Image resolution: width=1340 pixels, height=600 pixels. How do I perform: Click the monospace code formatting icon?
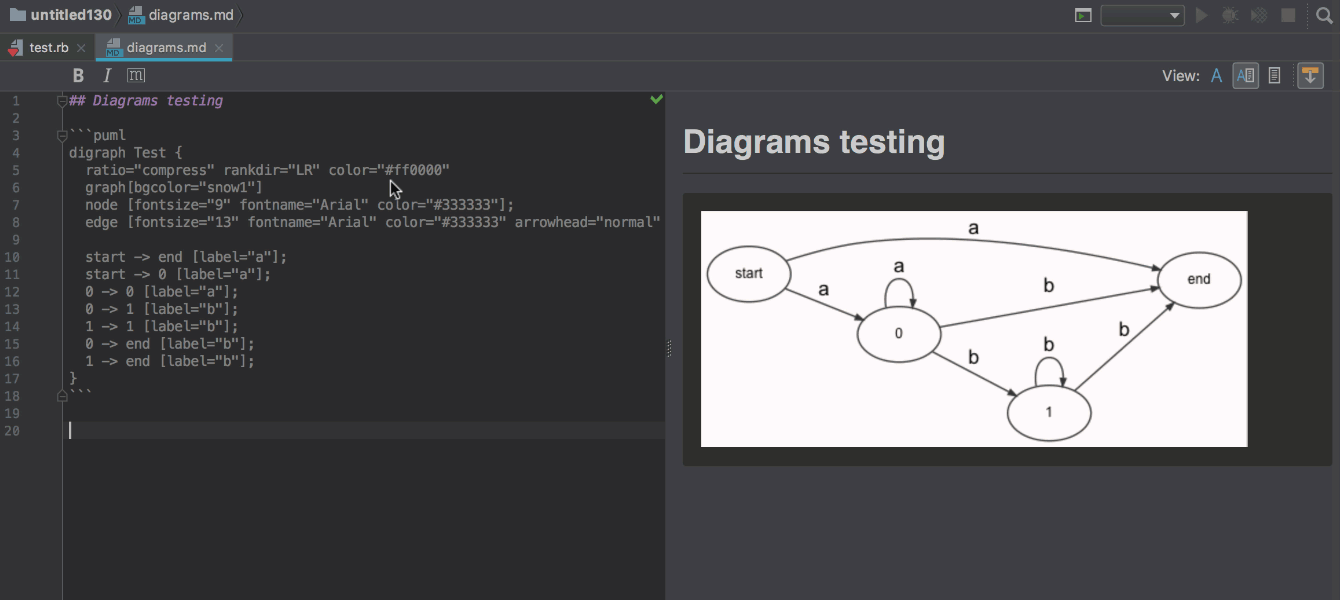[x=136, y=76]
